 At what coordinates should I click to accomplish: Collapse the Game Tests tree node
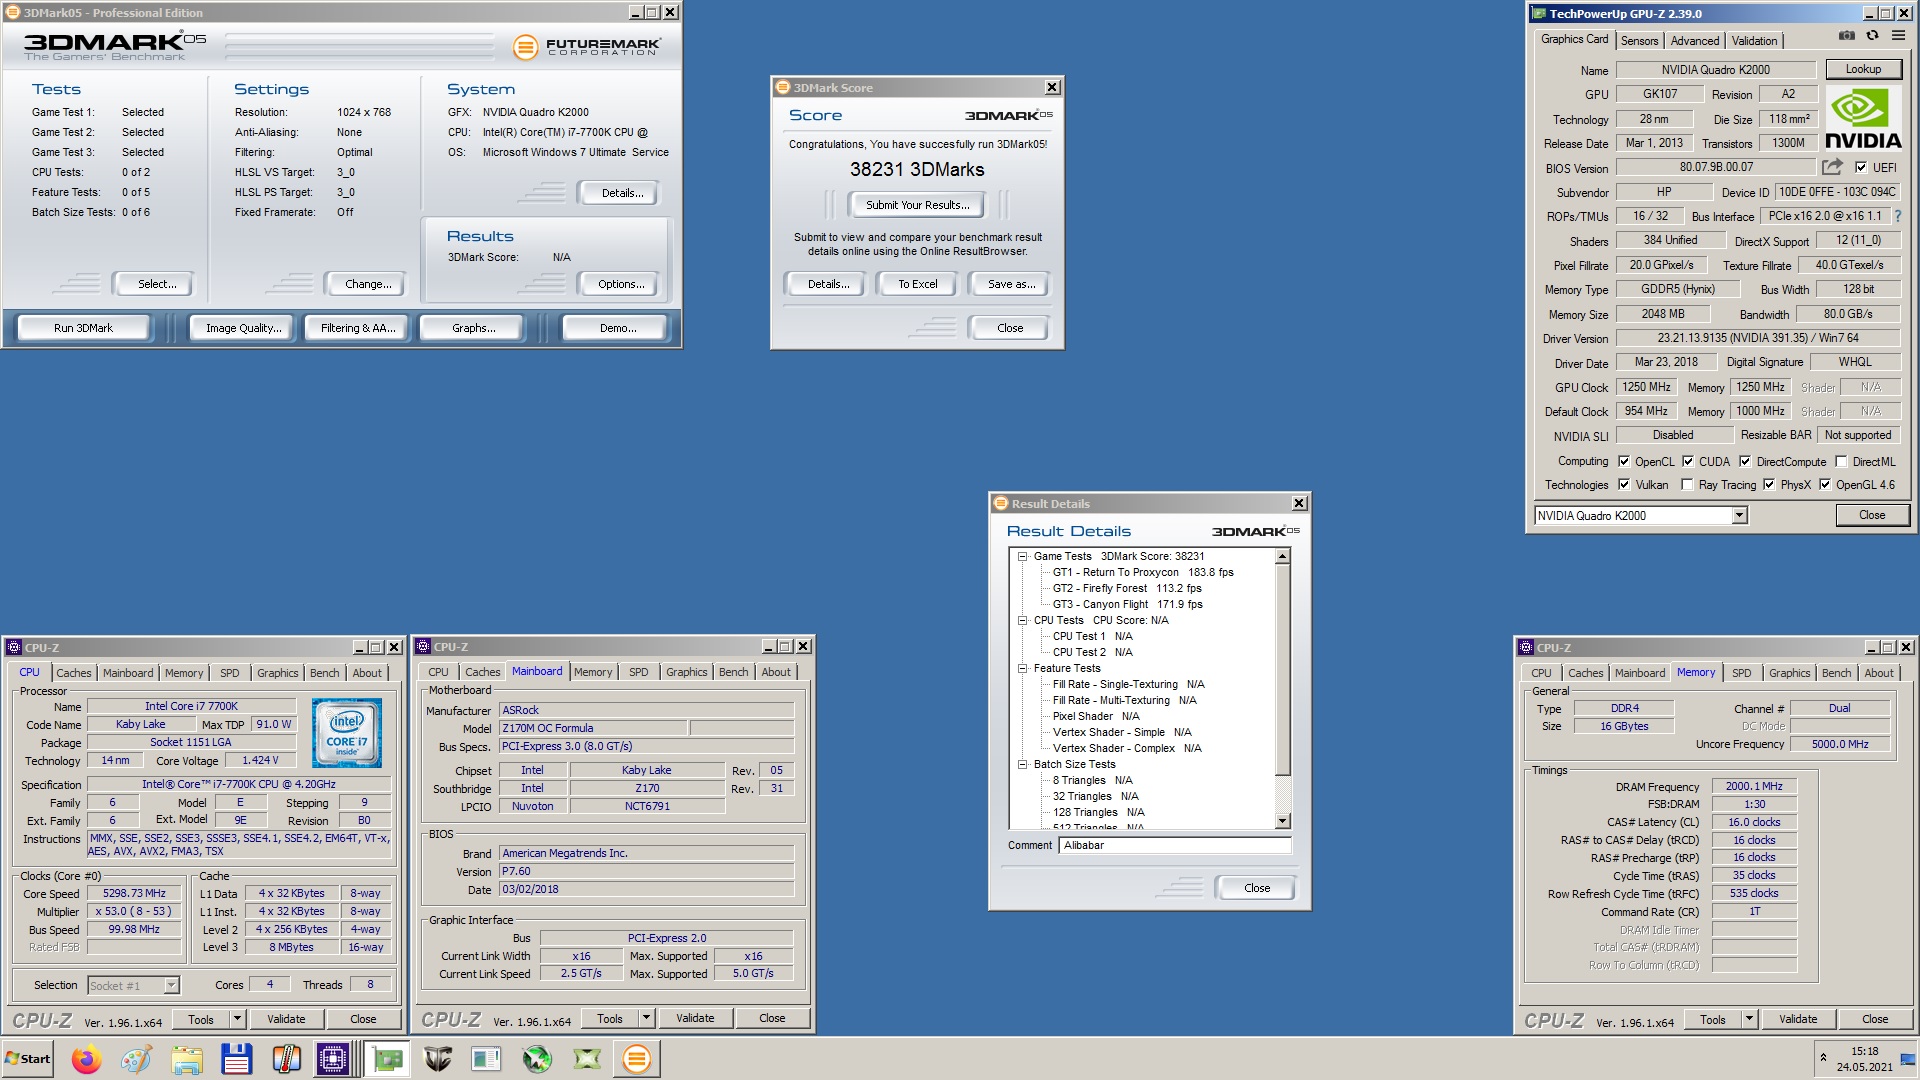point(1023,557)
